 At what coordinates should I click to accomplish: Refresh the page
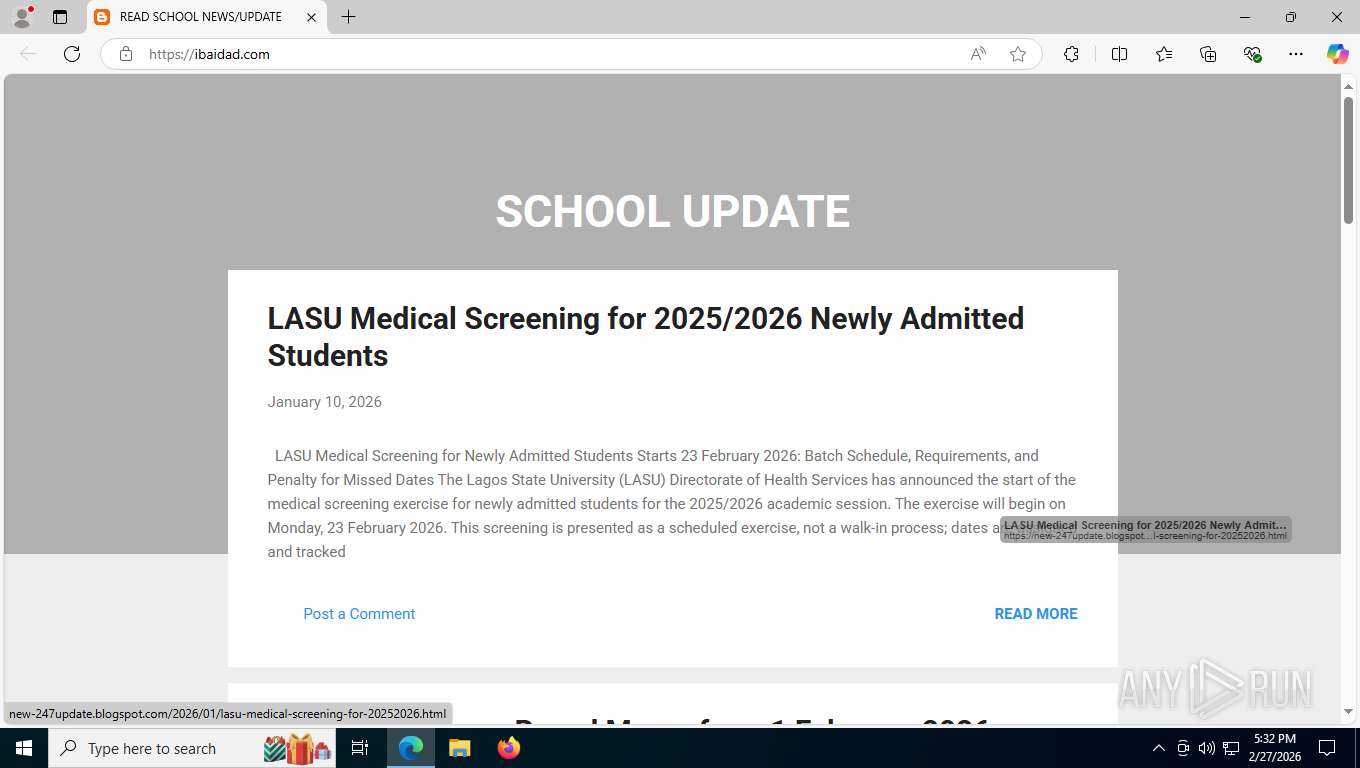coord(72,54)
